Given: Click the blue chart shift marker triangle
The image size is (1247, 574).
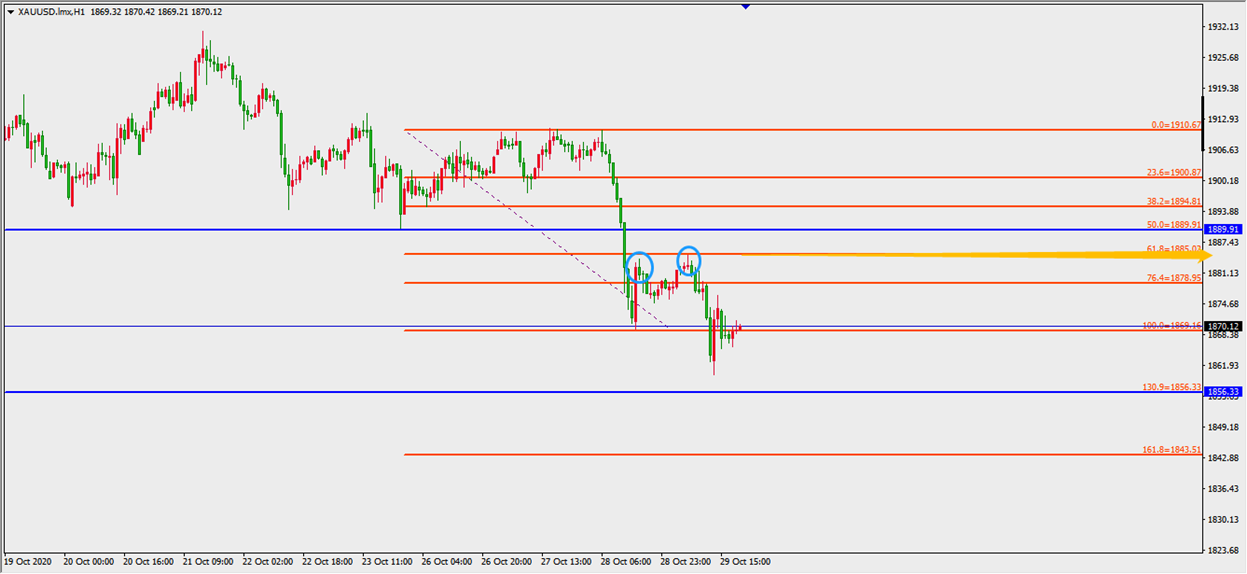Looking at the screenshot, I should 745,6.
